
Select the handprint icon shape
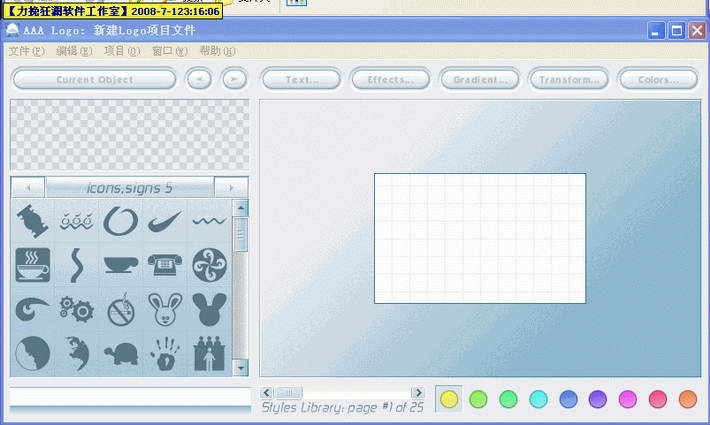[165, 353]
